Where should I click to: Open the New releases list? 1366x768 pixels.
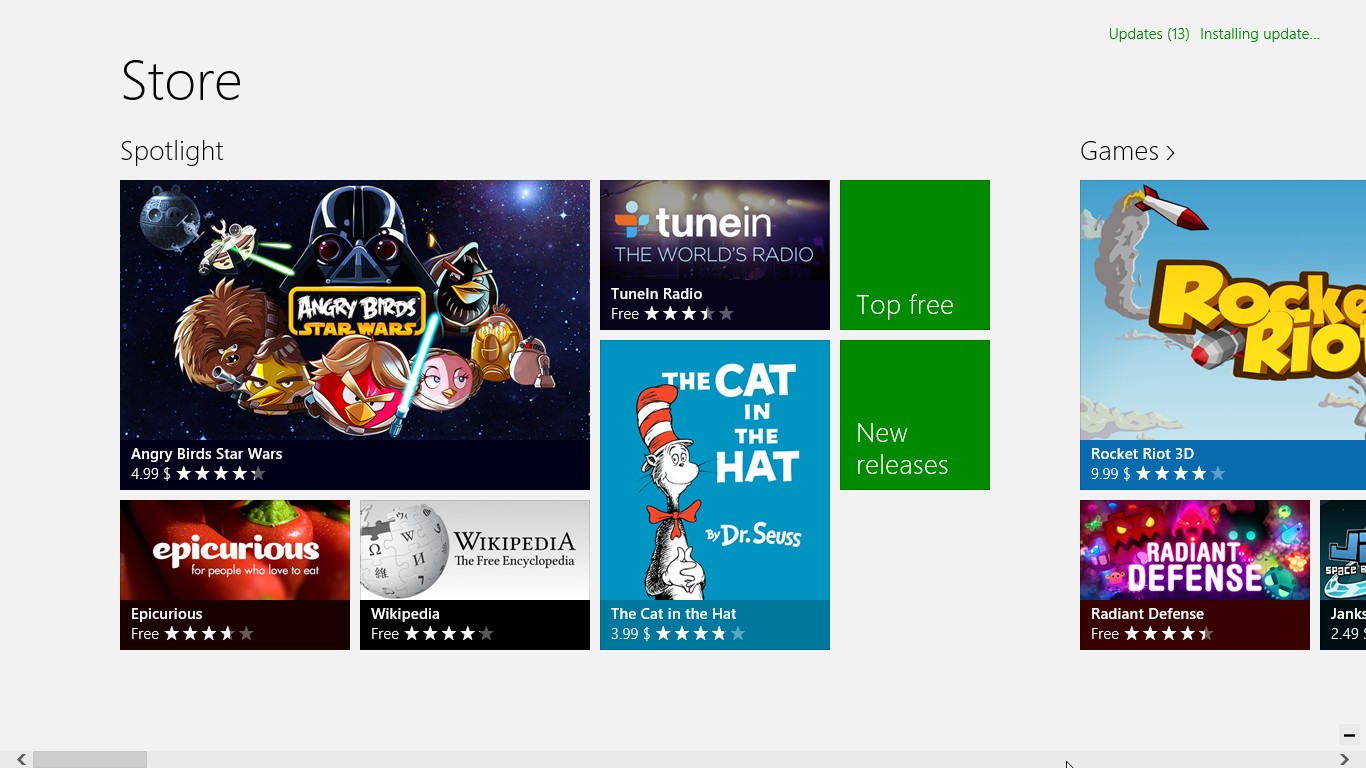click(x=915, y=415)
